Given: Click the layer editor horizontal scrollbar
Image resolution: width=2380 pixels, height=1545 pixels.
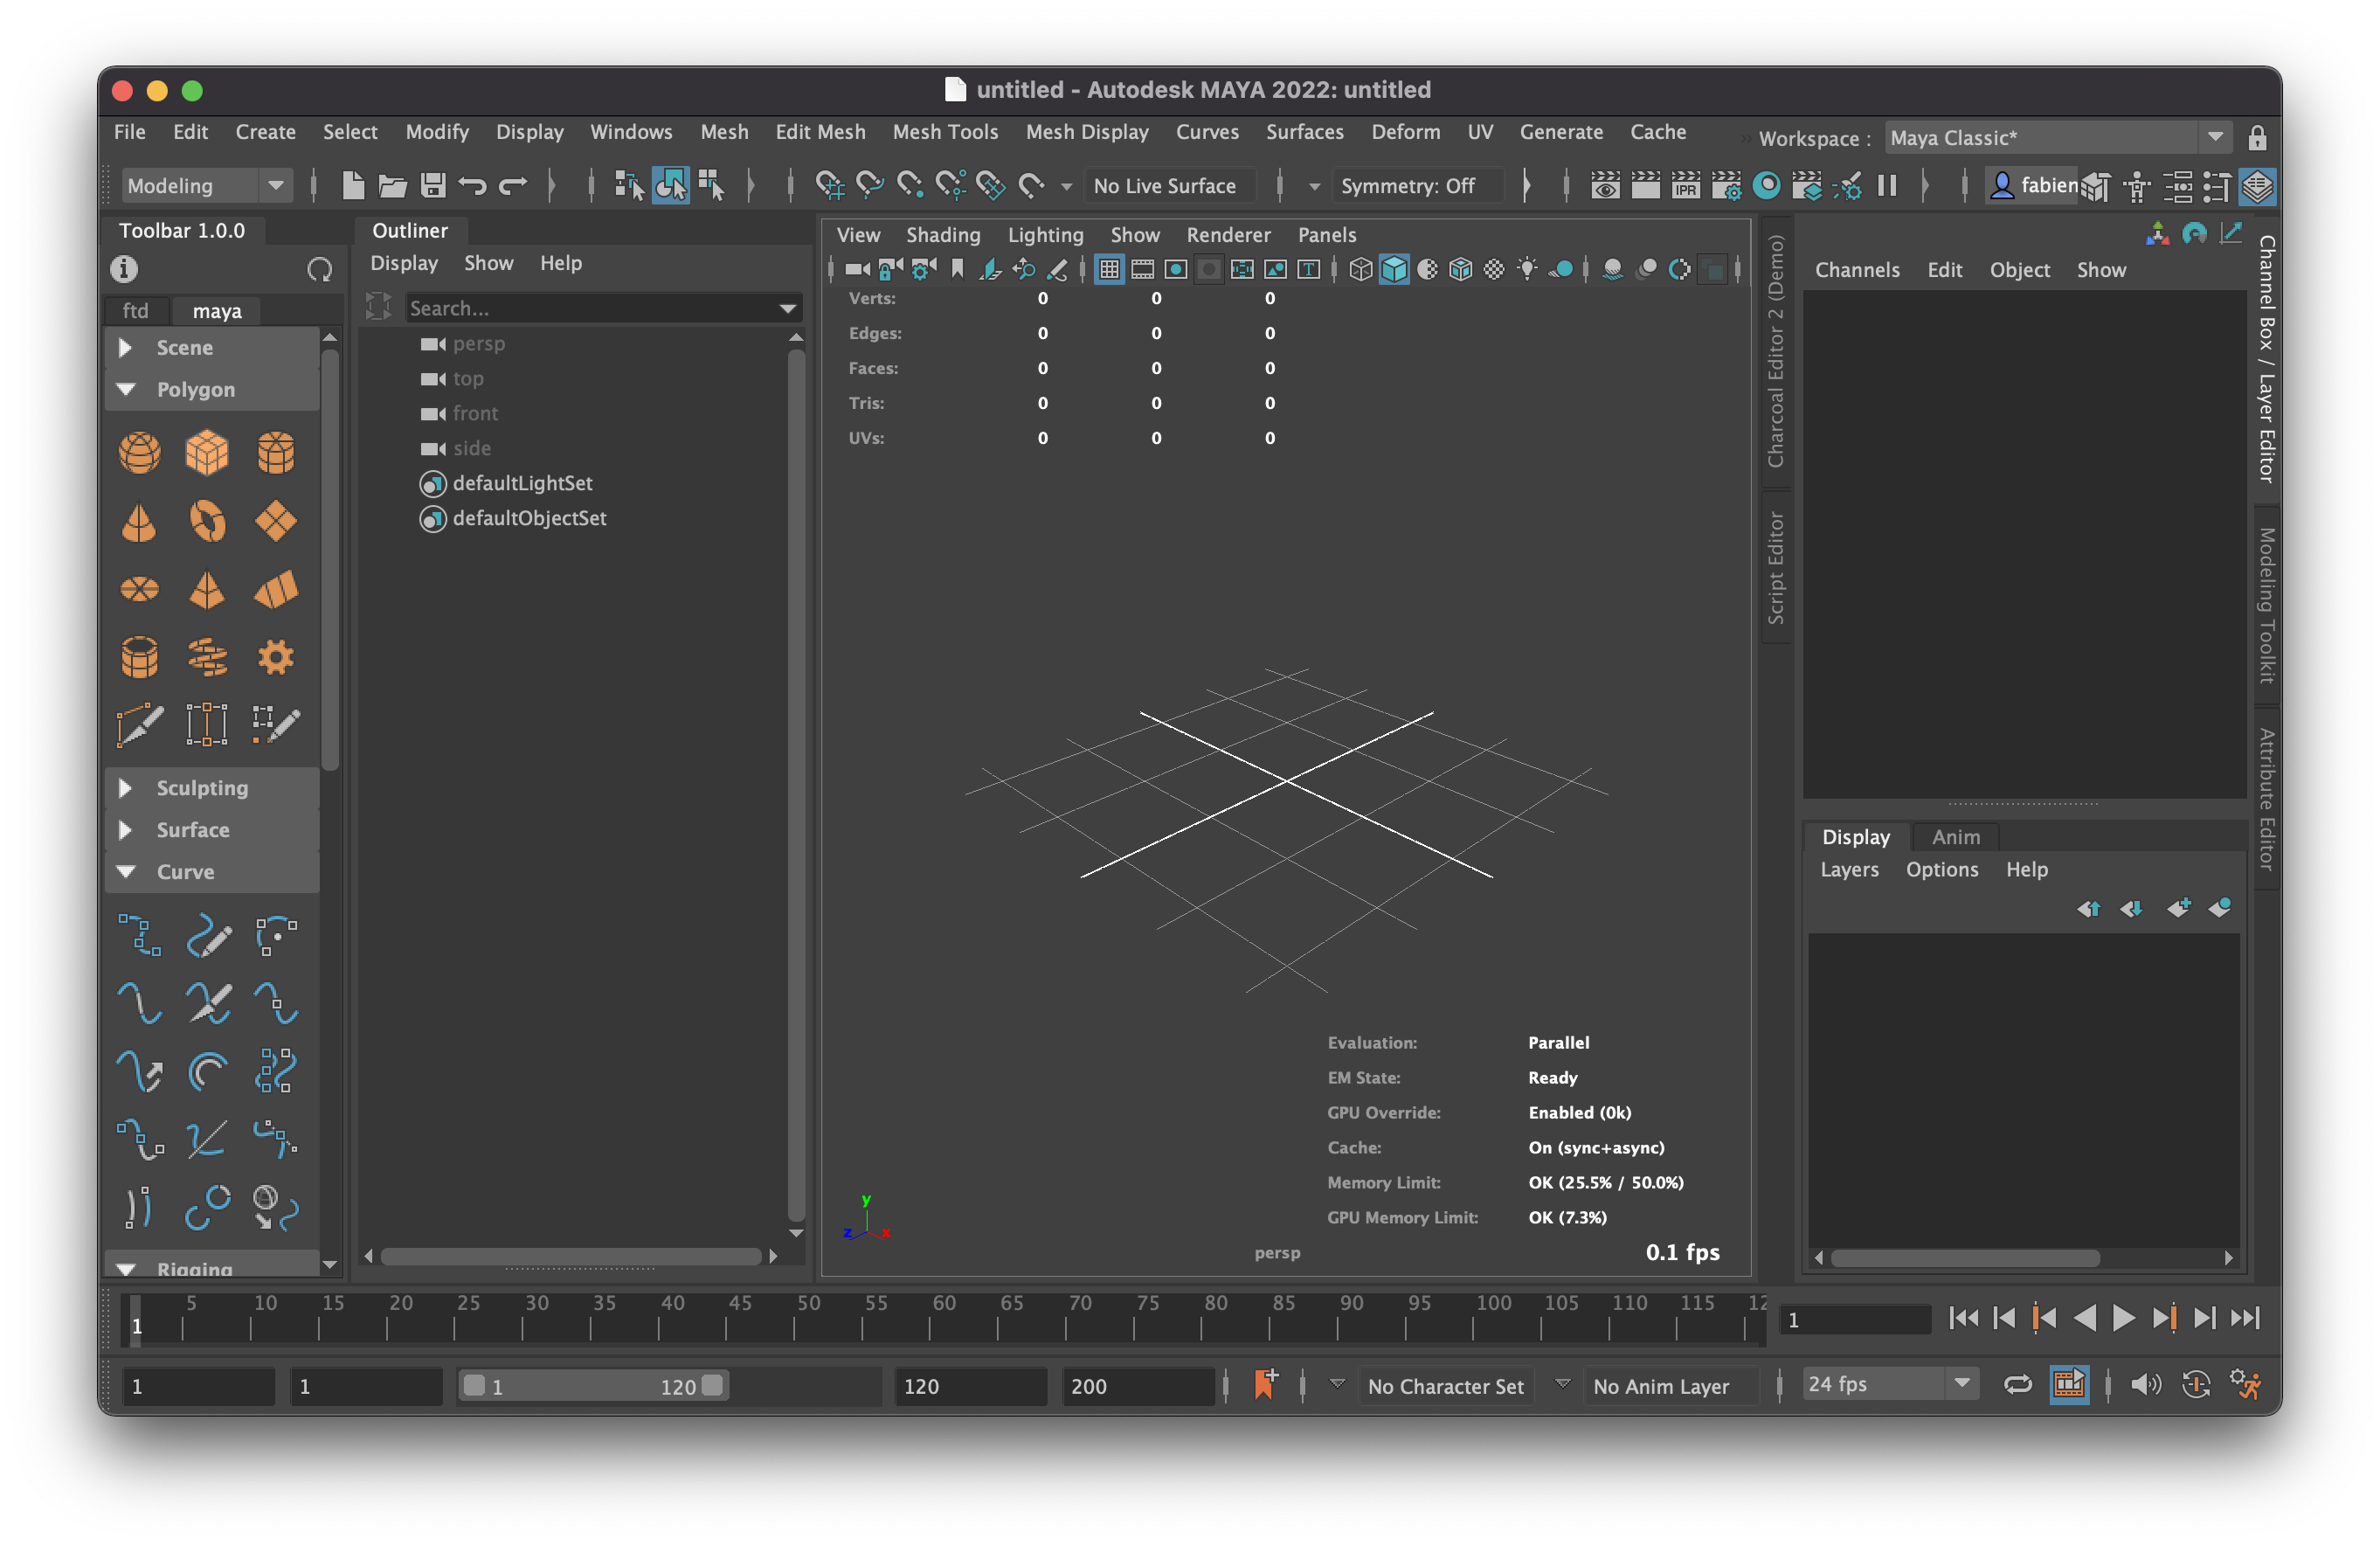Looking at the screenshot, I should (x=1965, y=1258).
